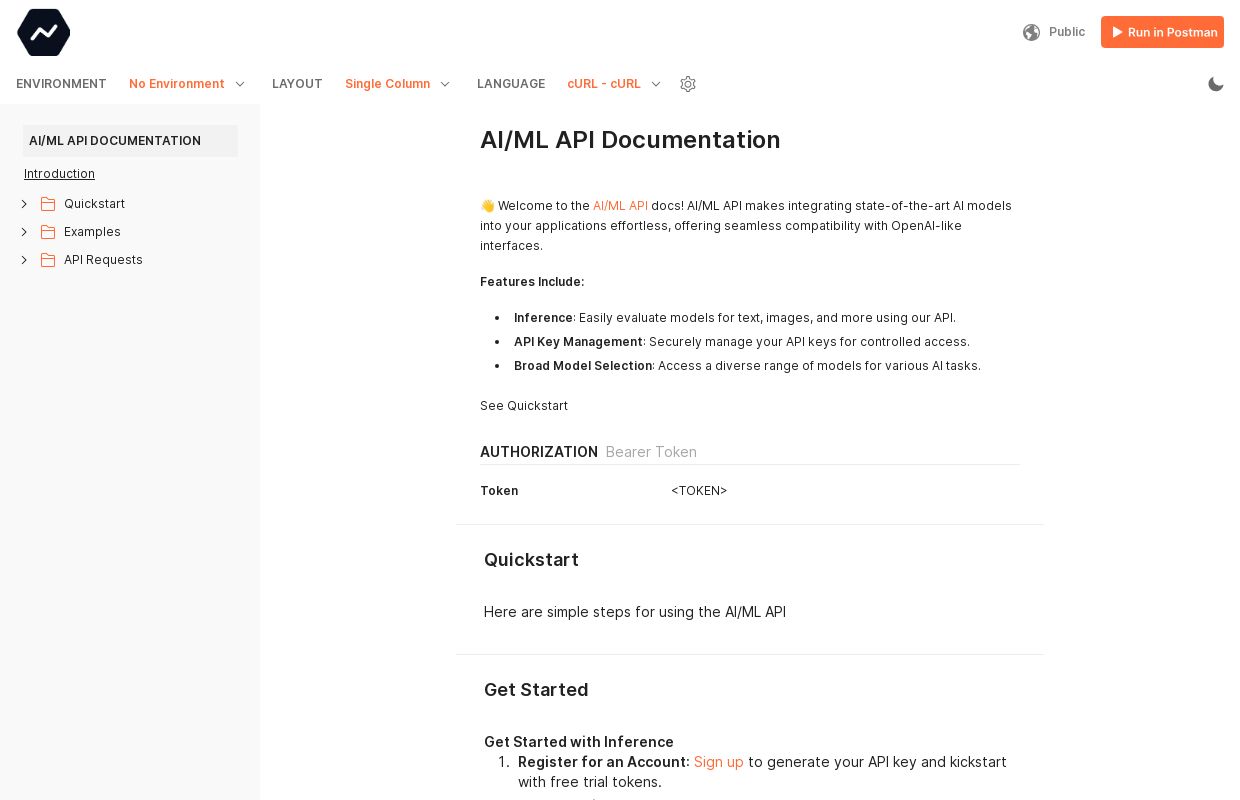This screenshot has height=800, width=1240.
Task: Click the Public visibility label
Action: point(1067,32)
